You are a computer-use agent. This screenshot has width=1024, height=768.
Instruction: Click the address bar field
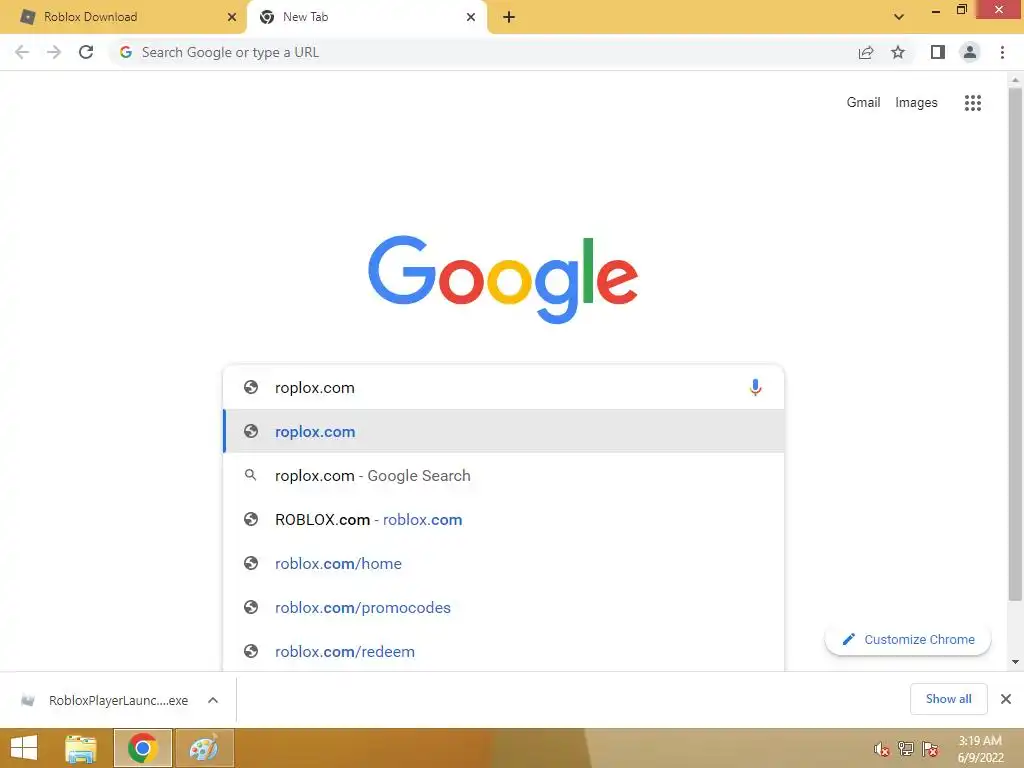click(483, 52)
